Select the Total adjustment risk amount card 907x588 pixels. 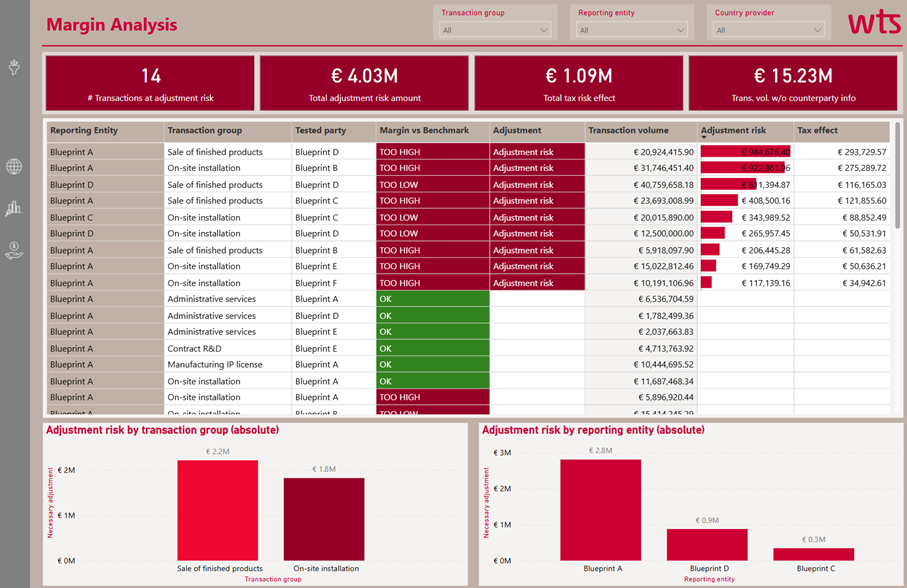tap(364, 83)
